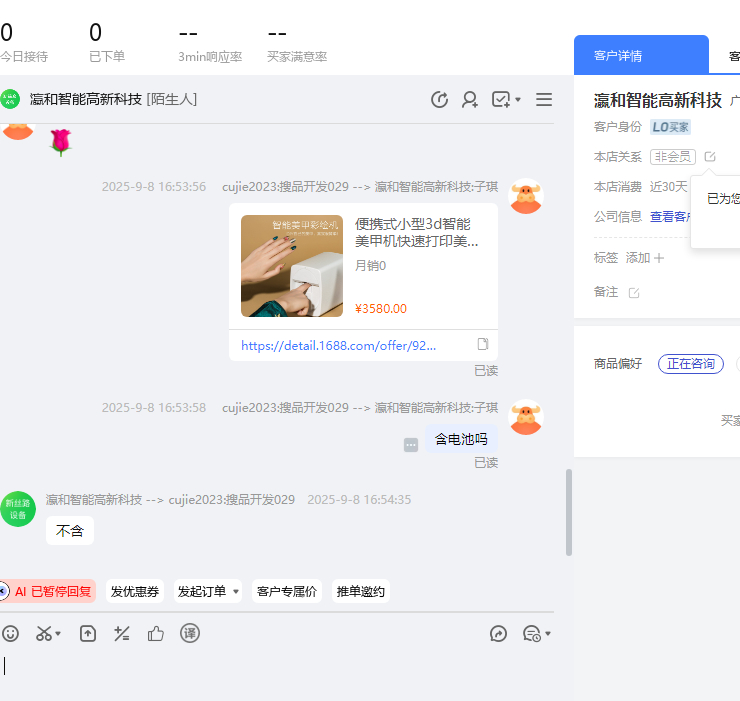The height and width of the screenshot is (701, 740).
Task: Expand the 发起订单 dropdown
Action: (x=236, y=591)
